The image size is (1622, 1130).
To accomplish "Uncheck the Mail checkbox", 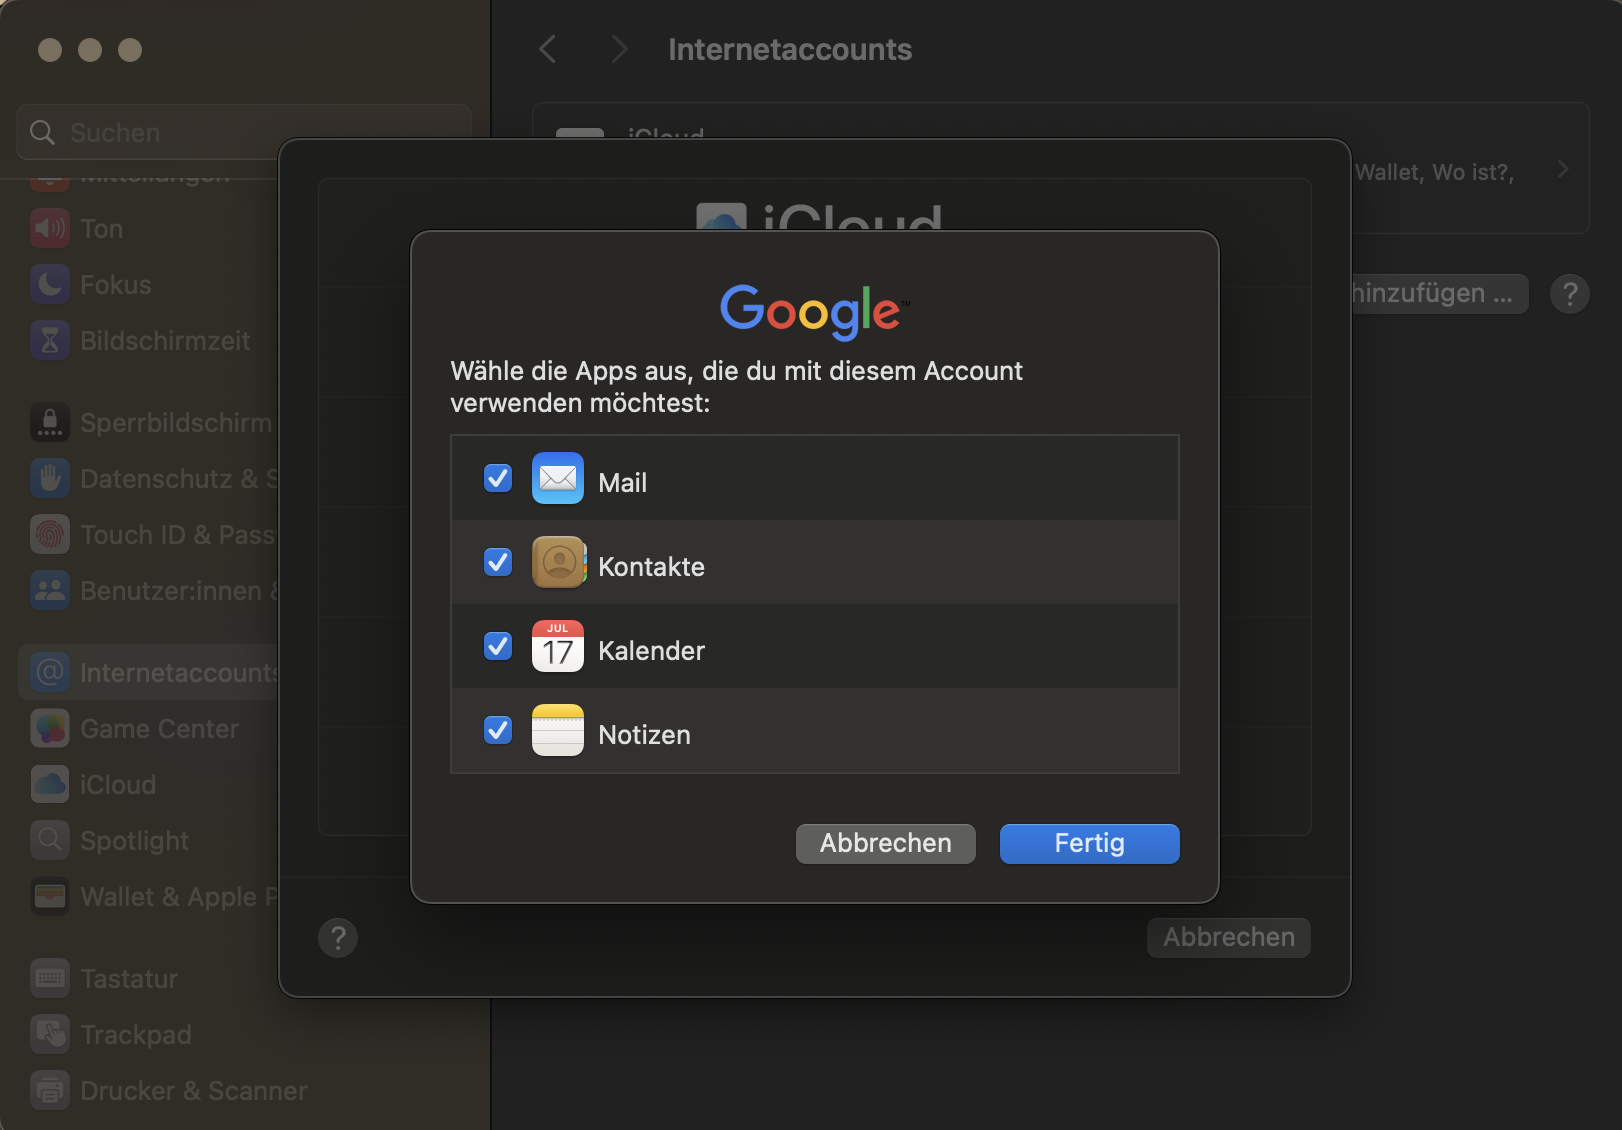I will (x=497, y=478).
